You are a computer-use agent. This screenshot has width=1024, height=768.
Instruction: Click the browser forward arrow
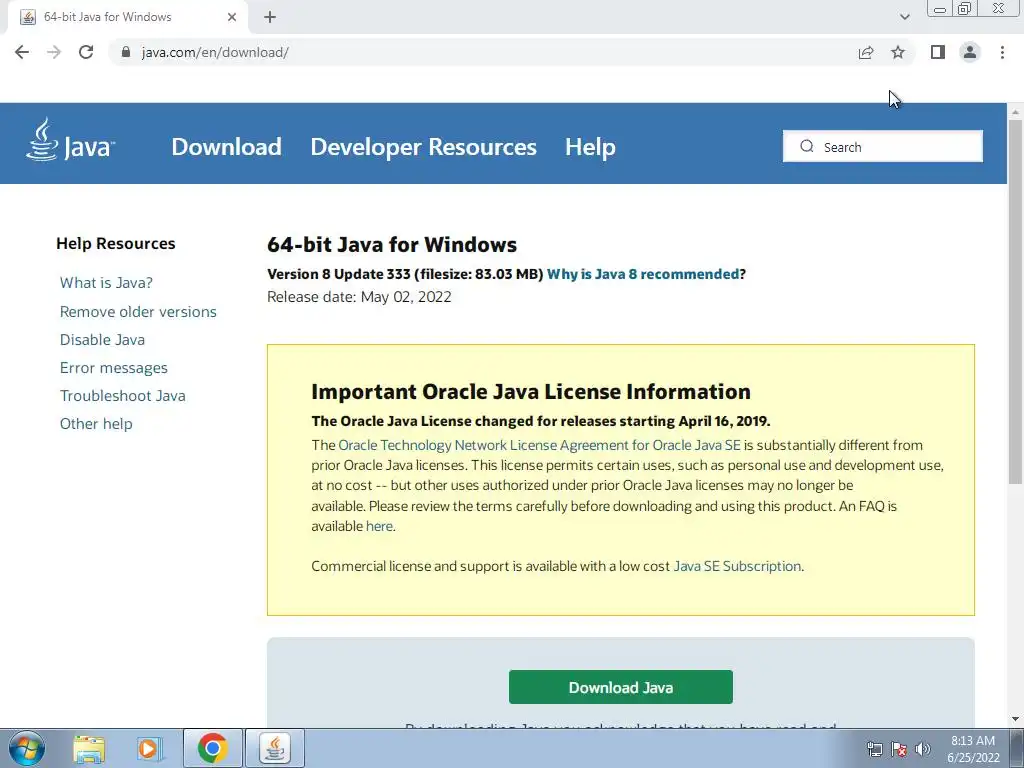tap(54, 52)
